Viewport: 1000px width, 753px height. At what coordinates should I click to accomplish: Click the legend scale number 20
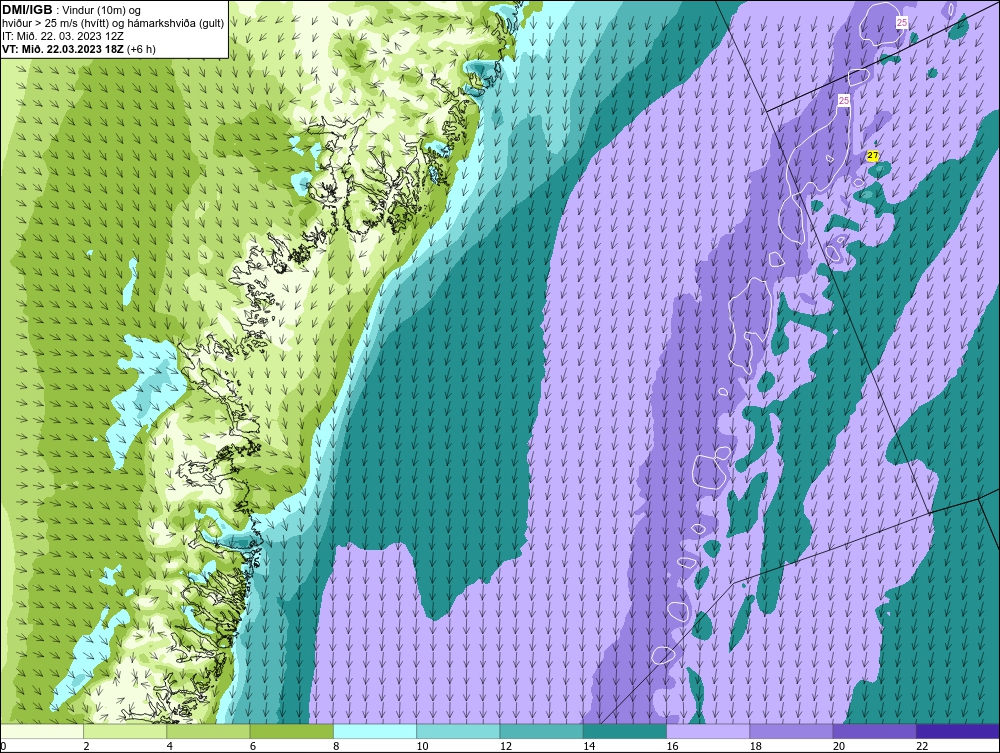pos(839,746)
